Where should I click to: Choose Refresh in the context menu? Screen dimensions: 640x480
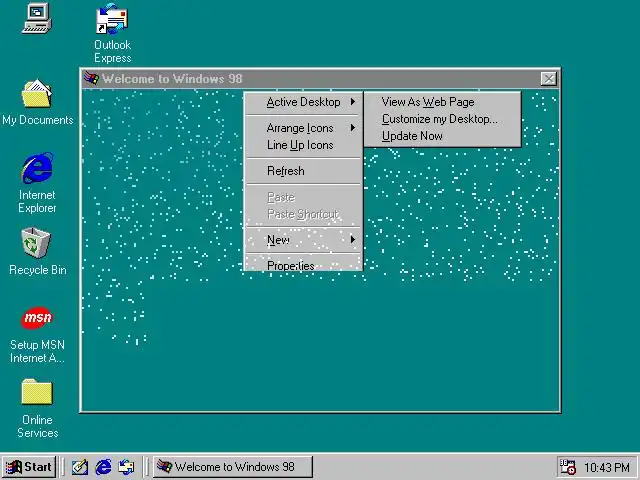[x=303, y=171]
